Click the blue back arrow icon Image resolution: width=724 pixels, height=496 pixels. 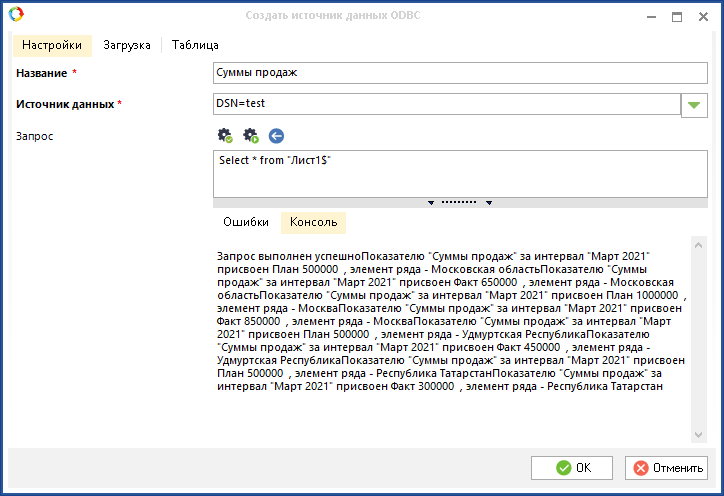click(x=277, y=135)
